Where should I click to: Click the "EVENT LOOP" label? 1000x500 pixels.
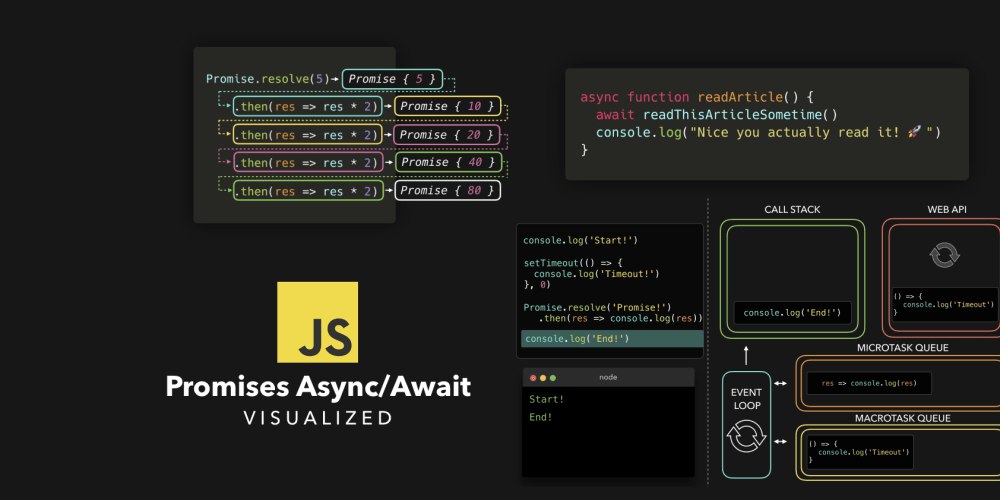(746, 399)
